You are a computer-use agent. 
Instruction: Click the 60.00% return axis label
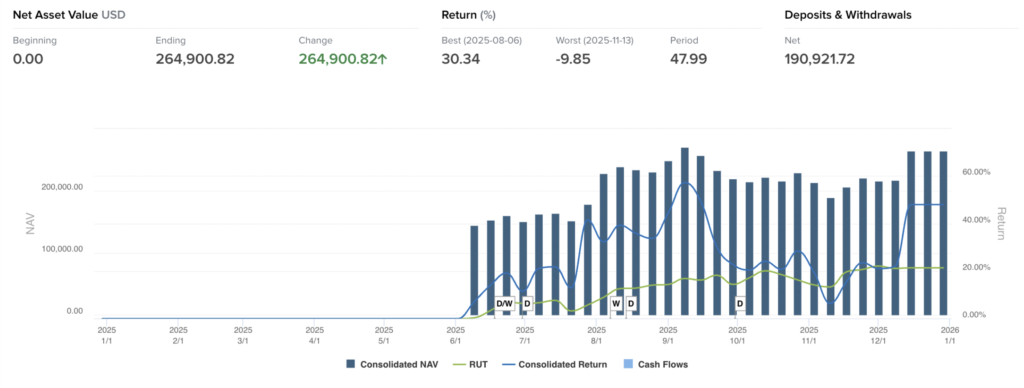click(x=977, y=172)
